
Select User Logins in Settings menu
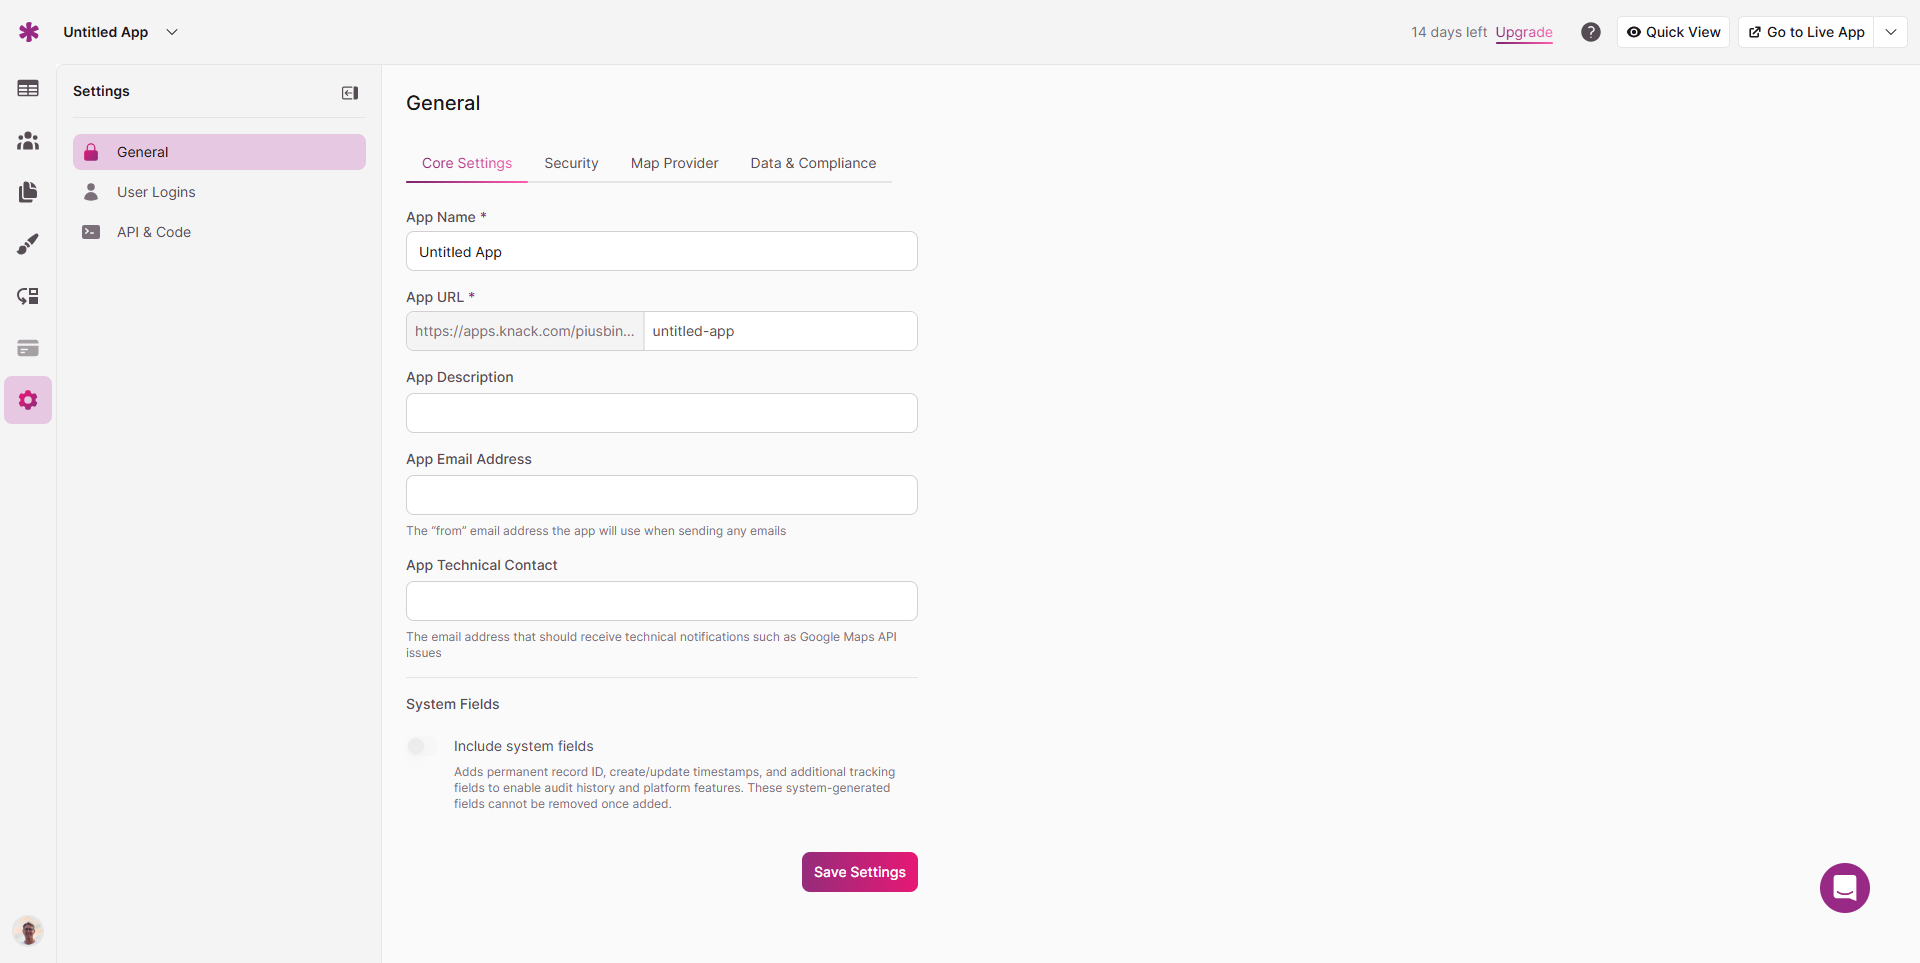pos(156,192)
